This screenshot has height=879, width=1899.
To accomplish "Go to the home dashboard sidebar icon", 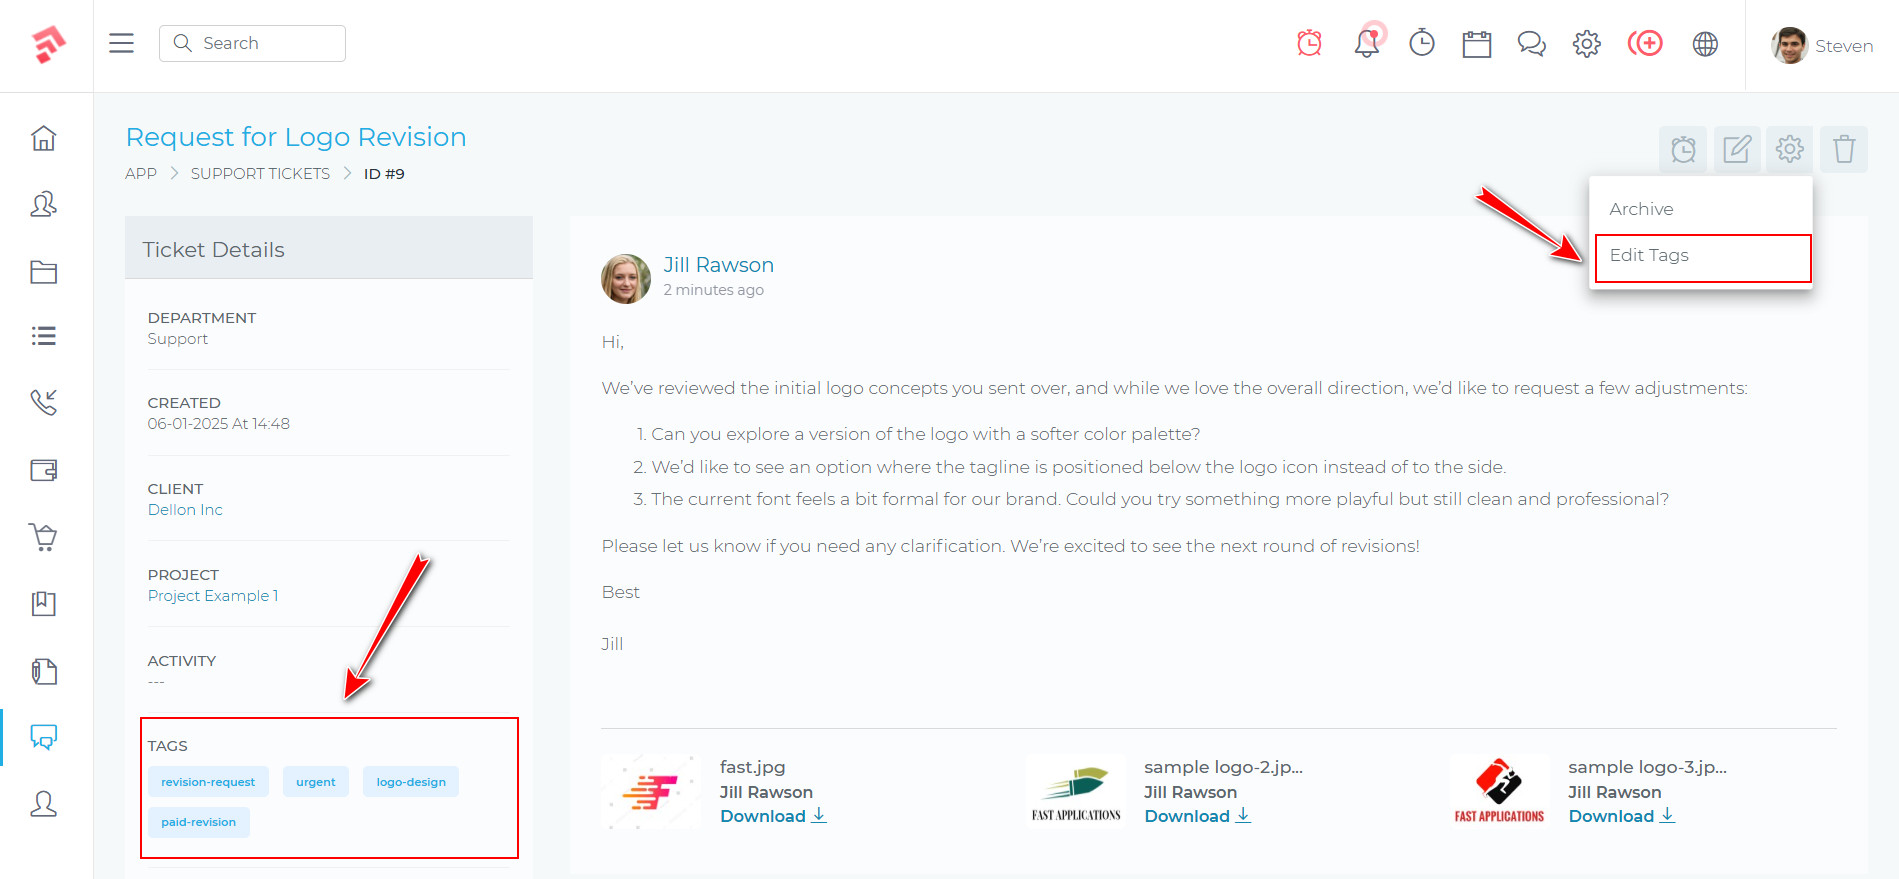I will [x=44, y=138].
